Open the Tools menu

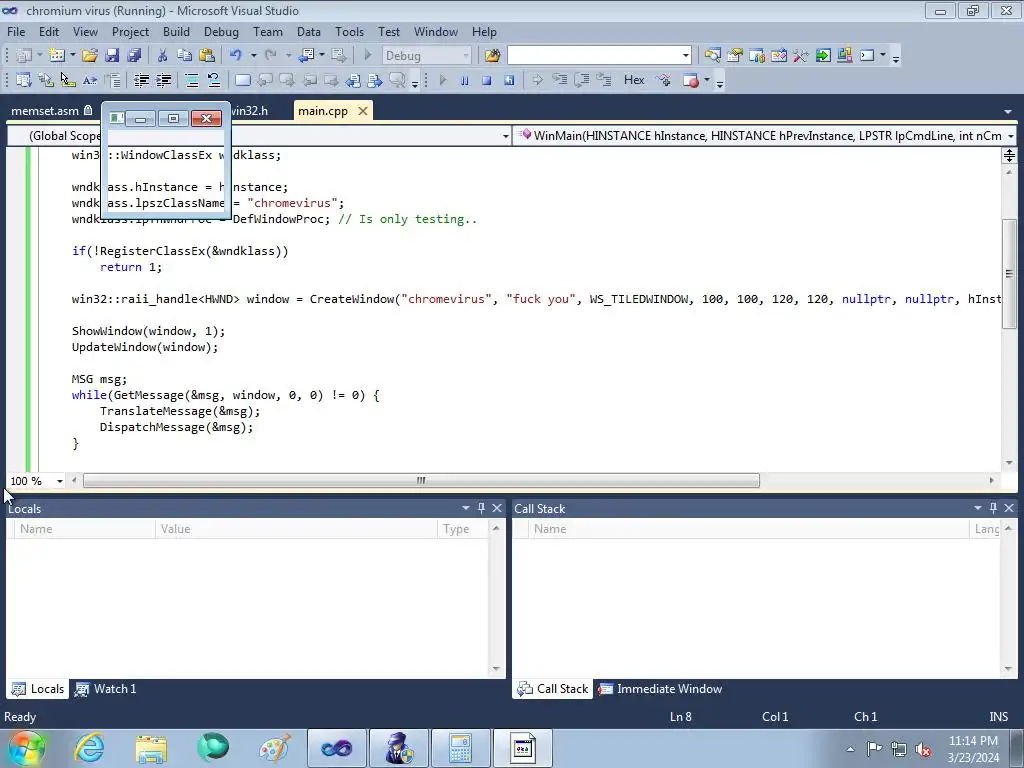click(x=349, y=31)
